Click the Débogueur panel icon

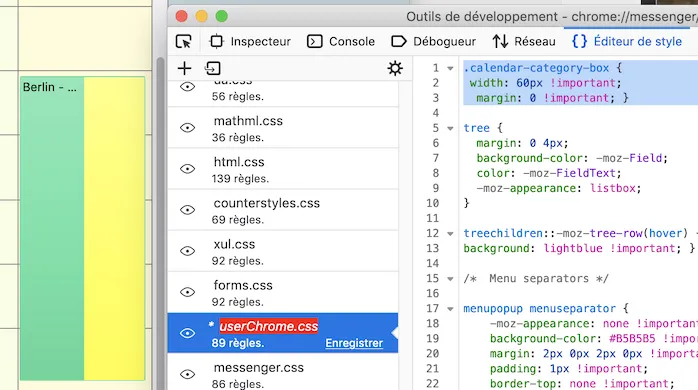(x=398, y=41)
